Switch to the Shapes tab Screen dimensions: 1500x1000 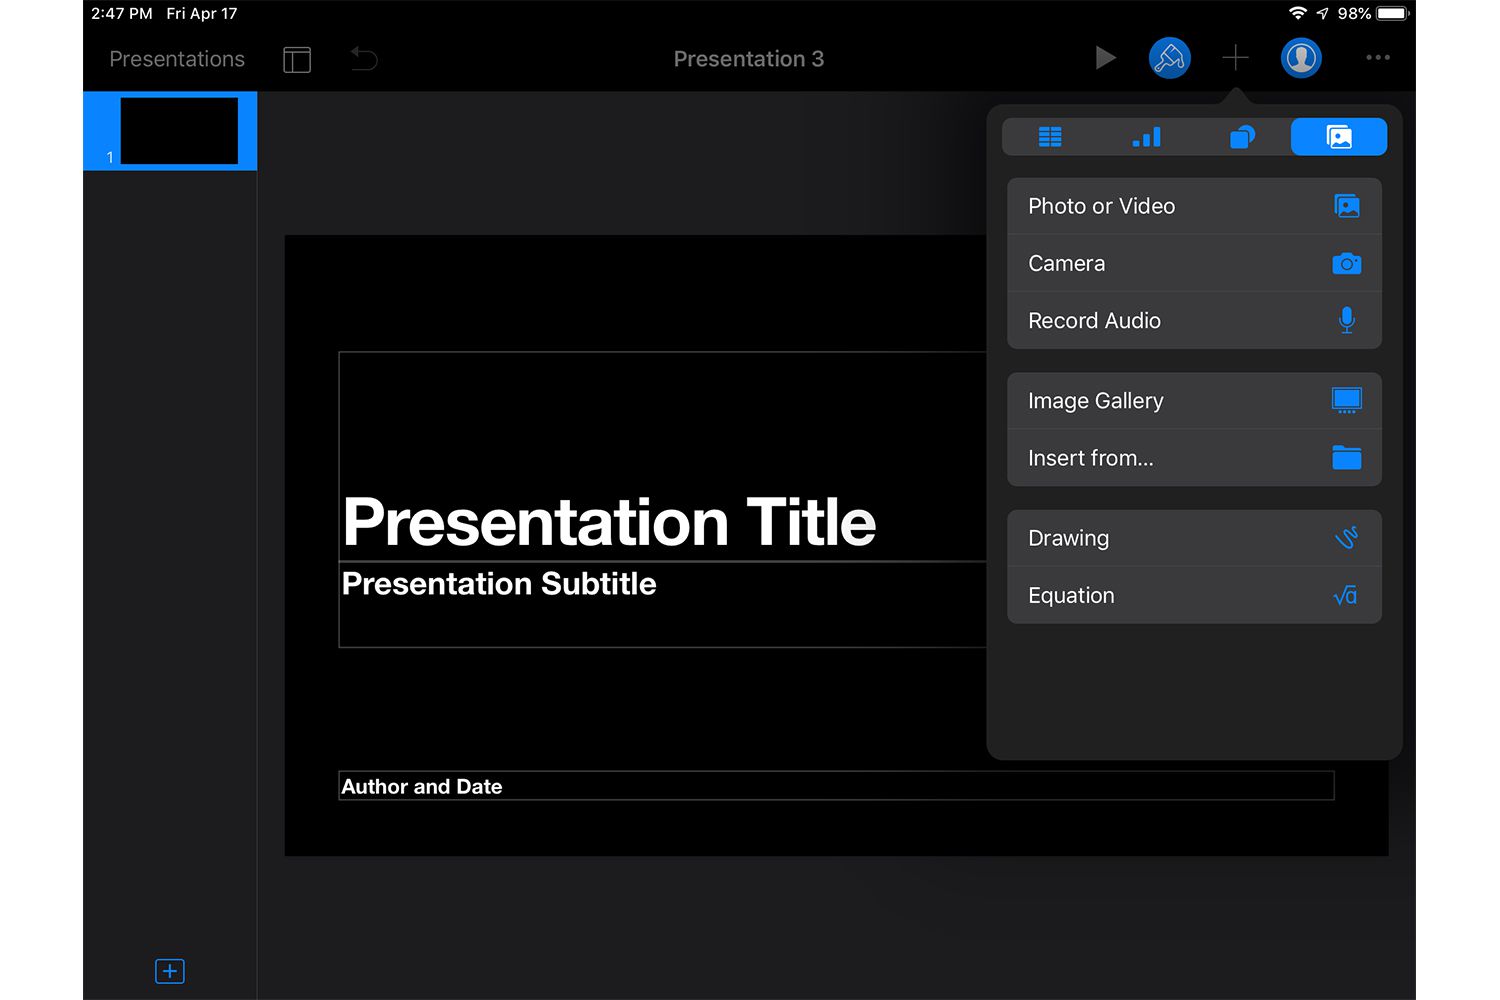1242,137
